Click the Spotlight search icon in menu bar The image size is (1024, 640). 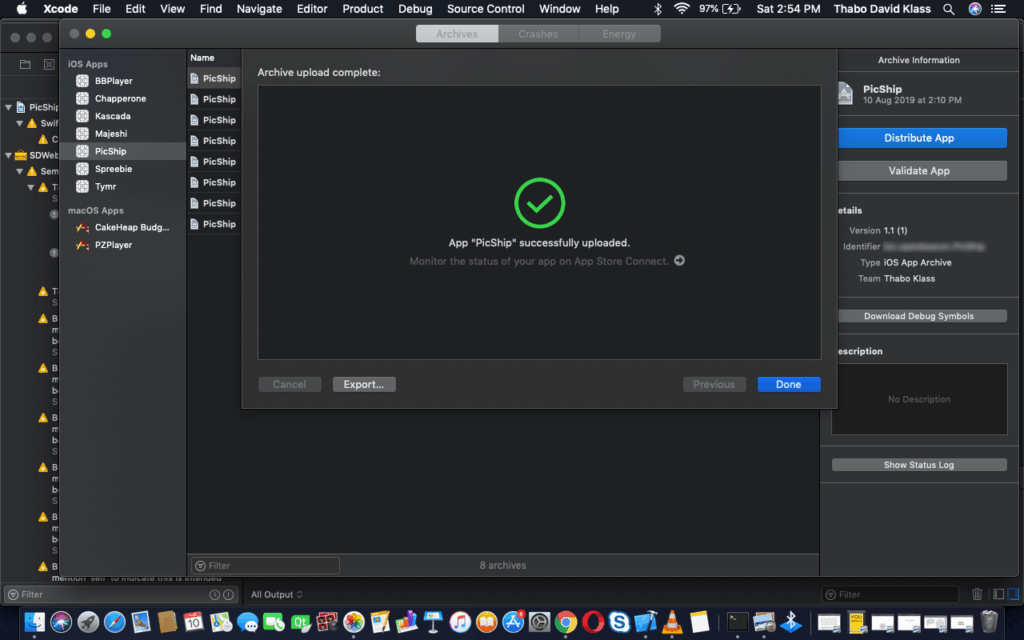[948, 9]
